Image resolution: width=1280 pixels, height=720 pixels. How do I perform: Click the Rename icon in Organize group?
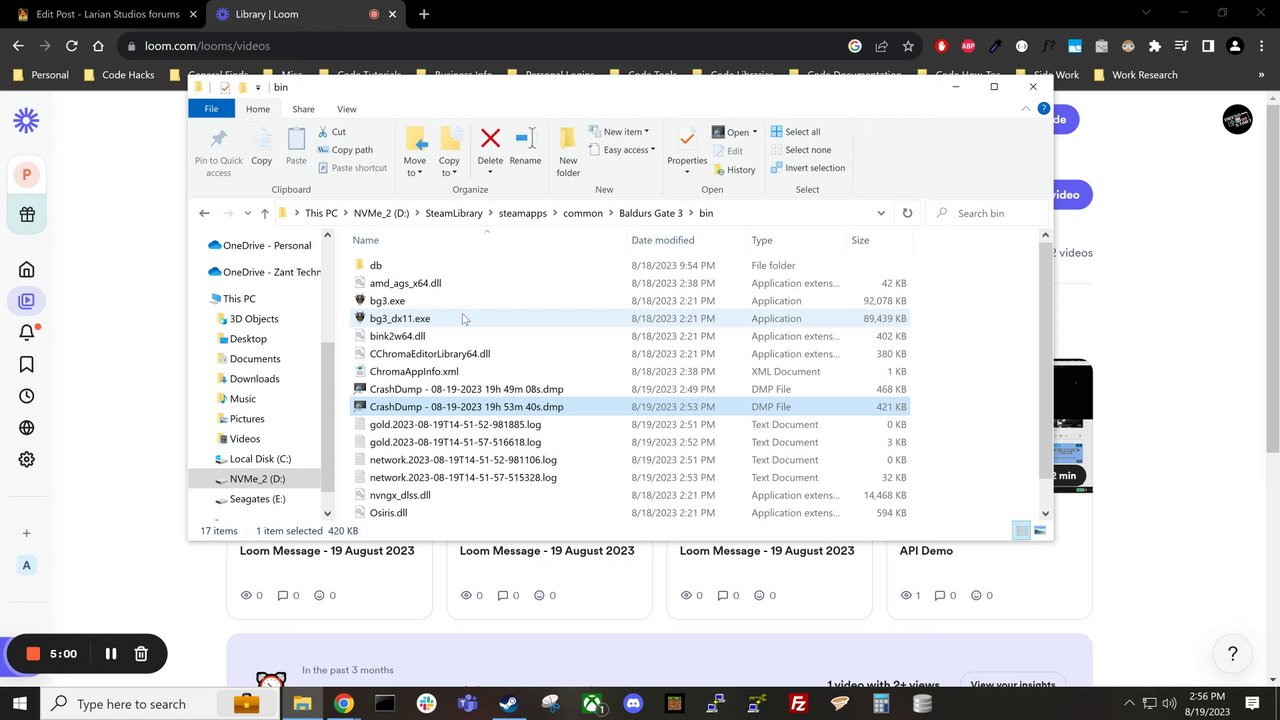coord(525,138)
